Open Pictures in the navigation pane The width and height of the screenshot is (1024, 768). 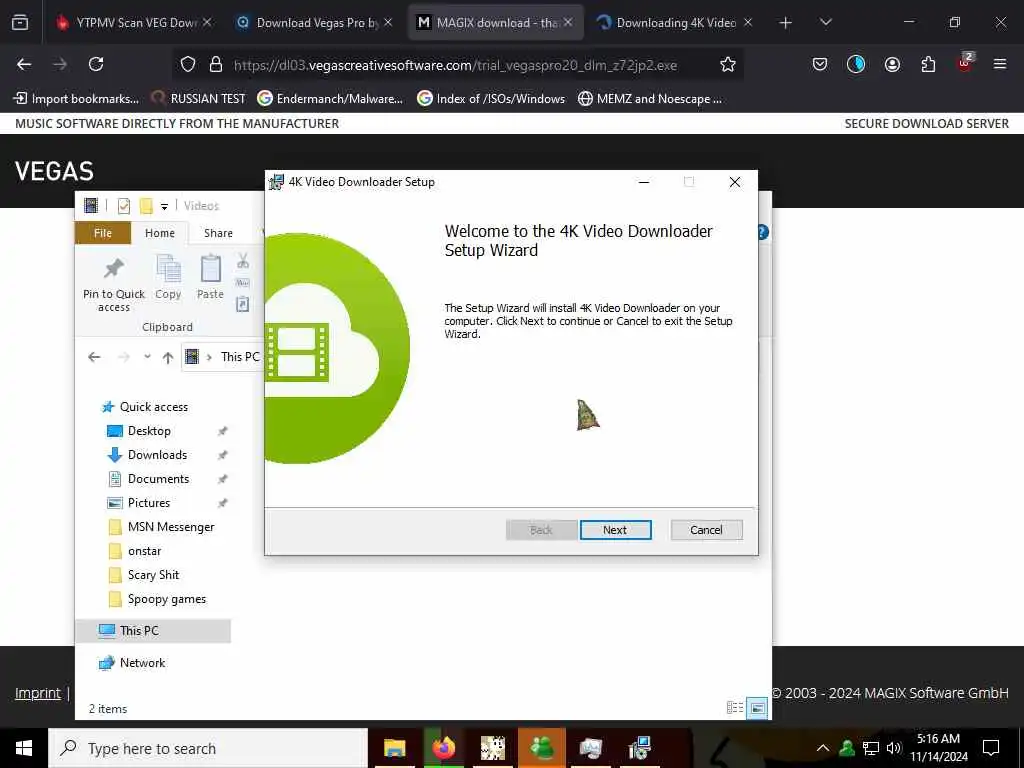coord(138,503)
